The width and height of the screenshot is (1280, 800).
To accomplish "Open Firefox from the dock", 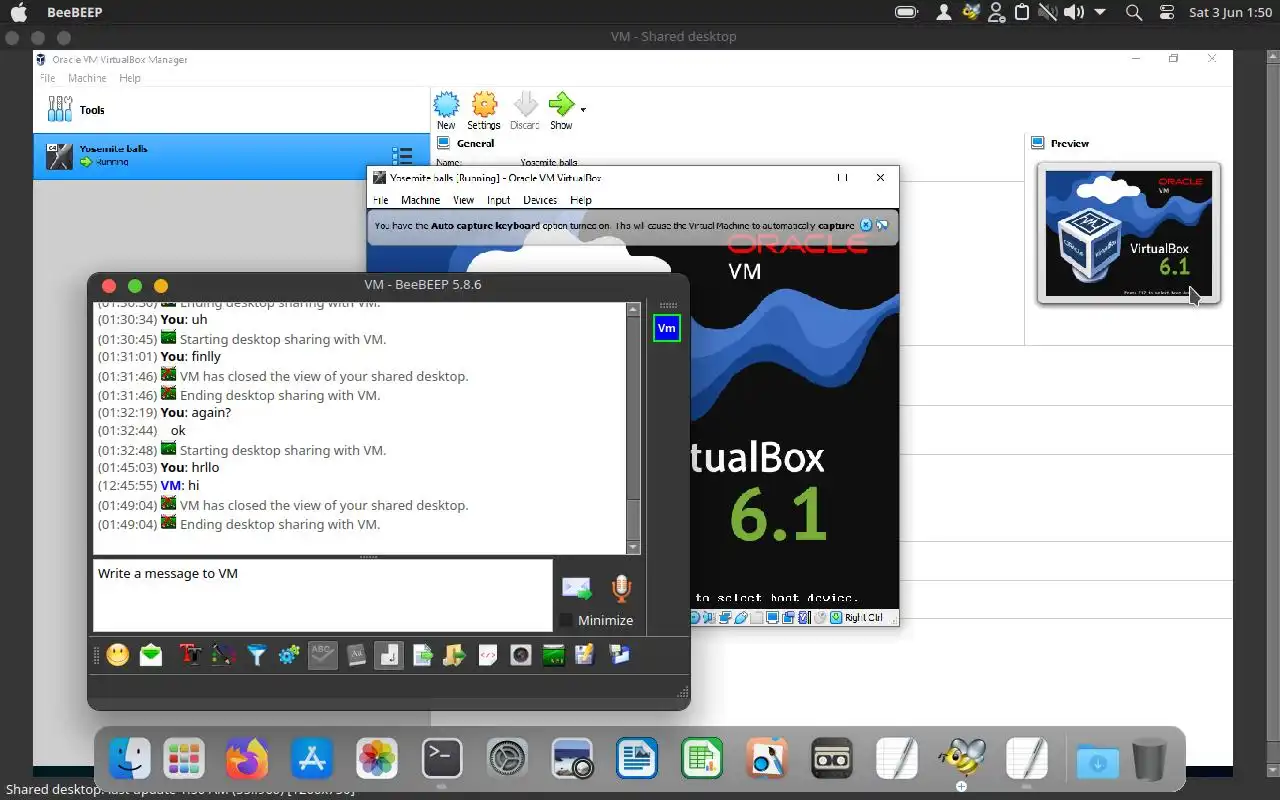I will [246, 759].
